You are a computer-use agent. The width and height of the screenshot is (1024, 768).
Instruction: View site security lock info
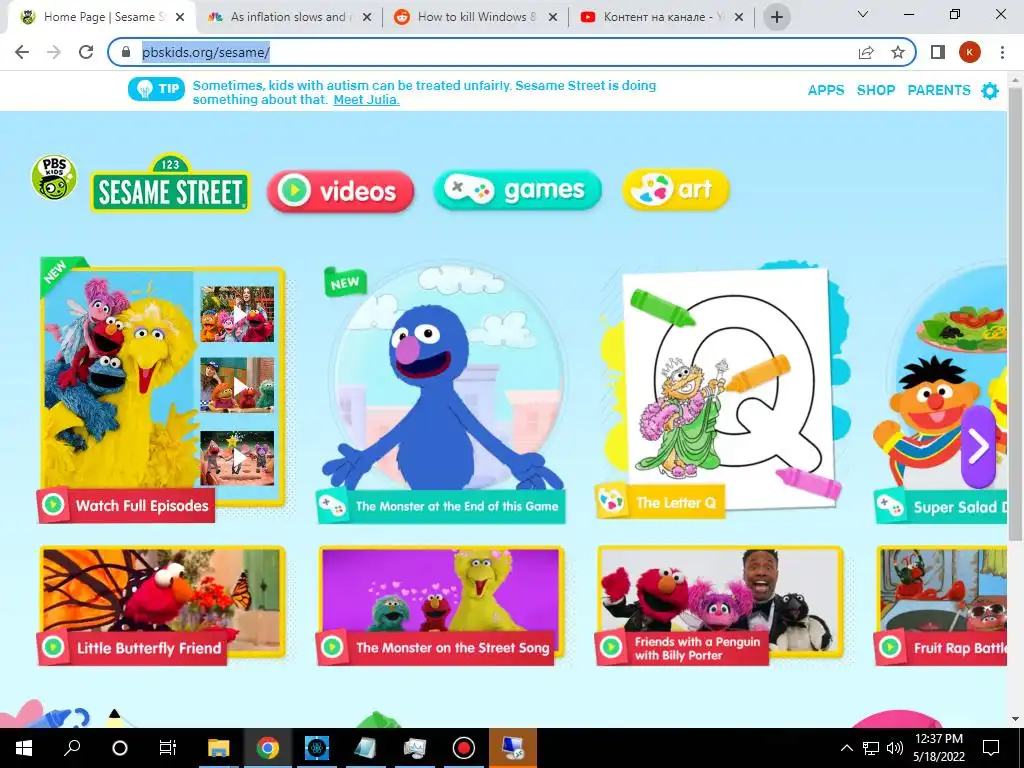coord(126,52)
